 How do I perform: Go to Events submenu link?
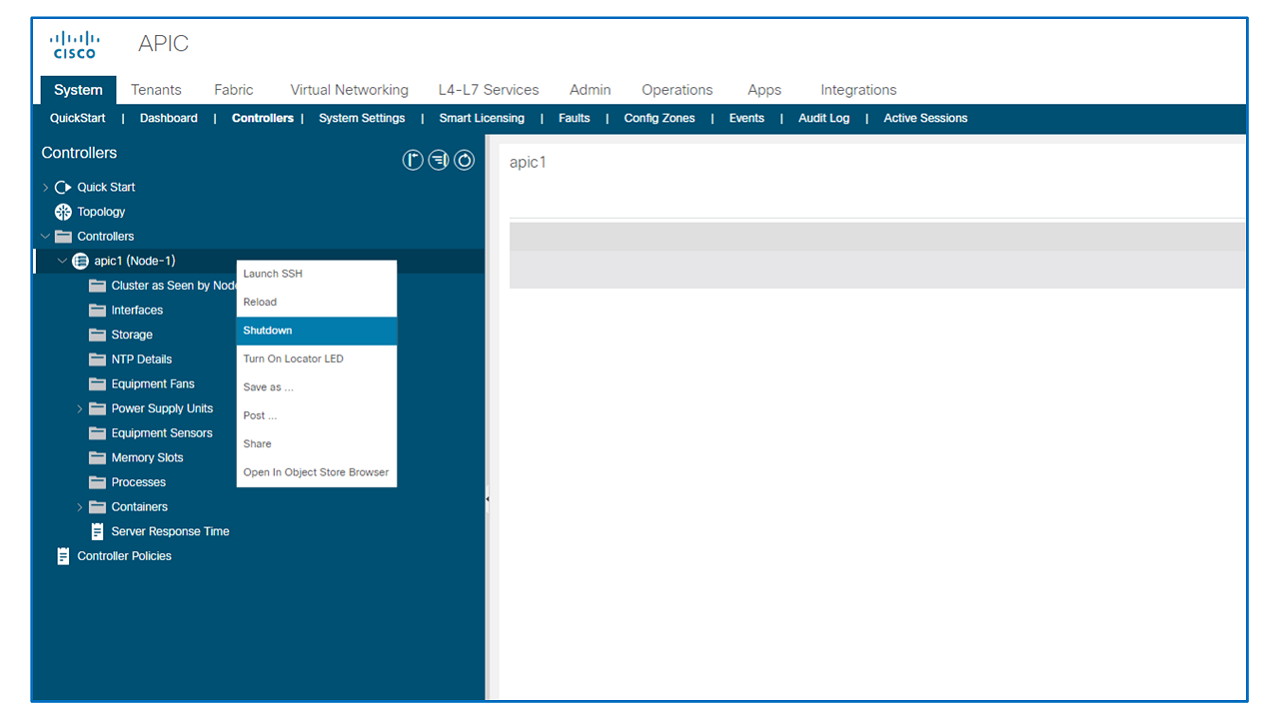tap(747, 118)
